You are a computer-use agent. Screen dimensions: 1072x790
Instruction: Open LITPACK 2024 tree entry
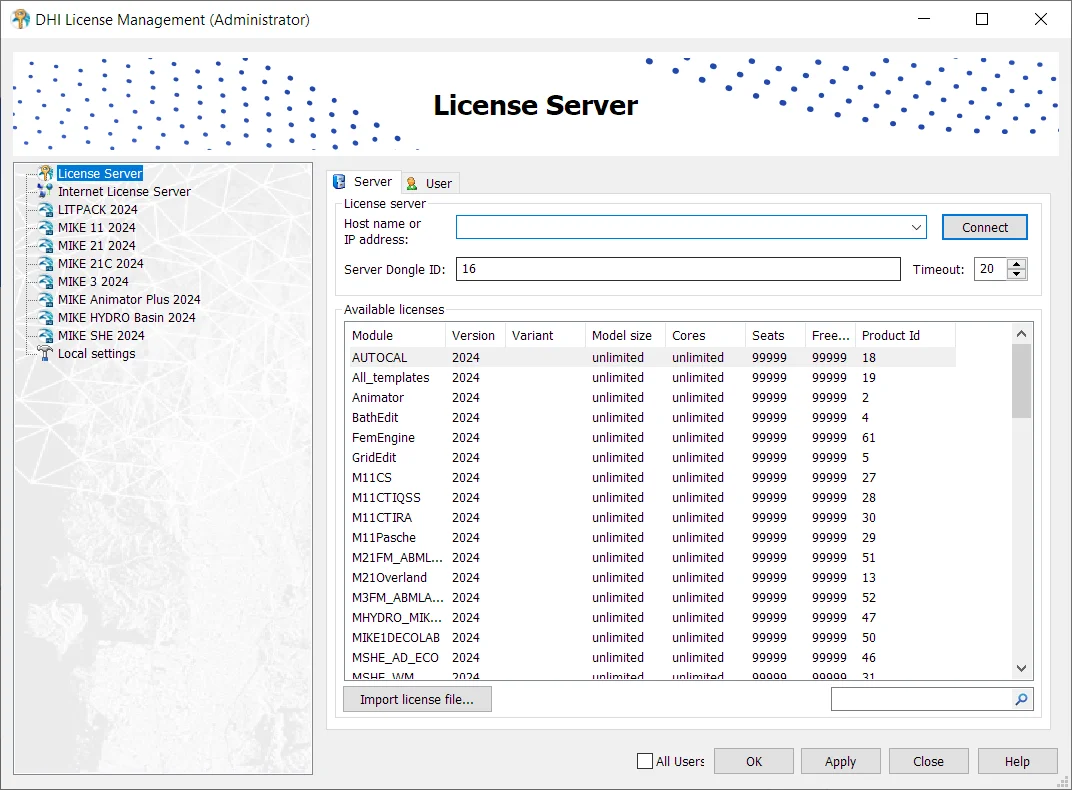[x=97, y=209]
